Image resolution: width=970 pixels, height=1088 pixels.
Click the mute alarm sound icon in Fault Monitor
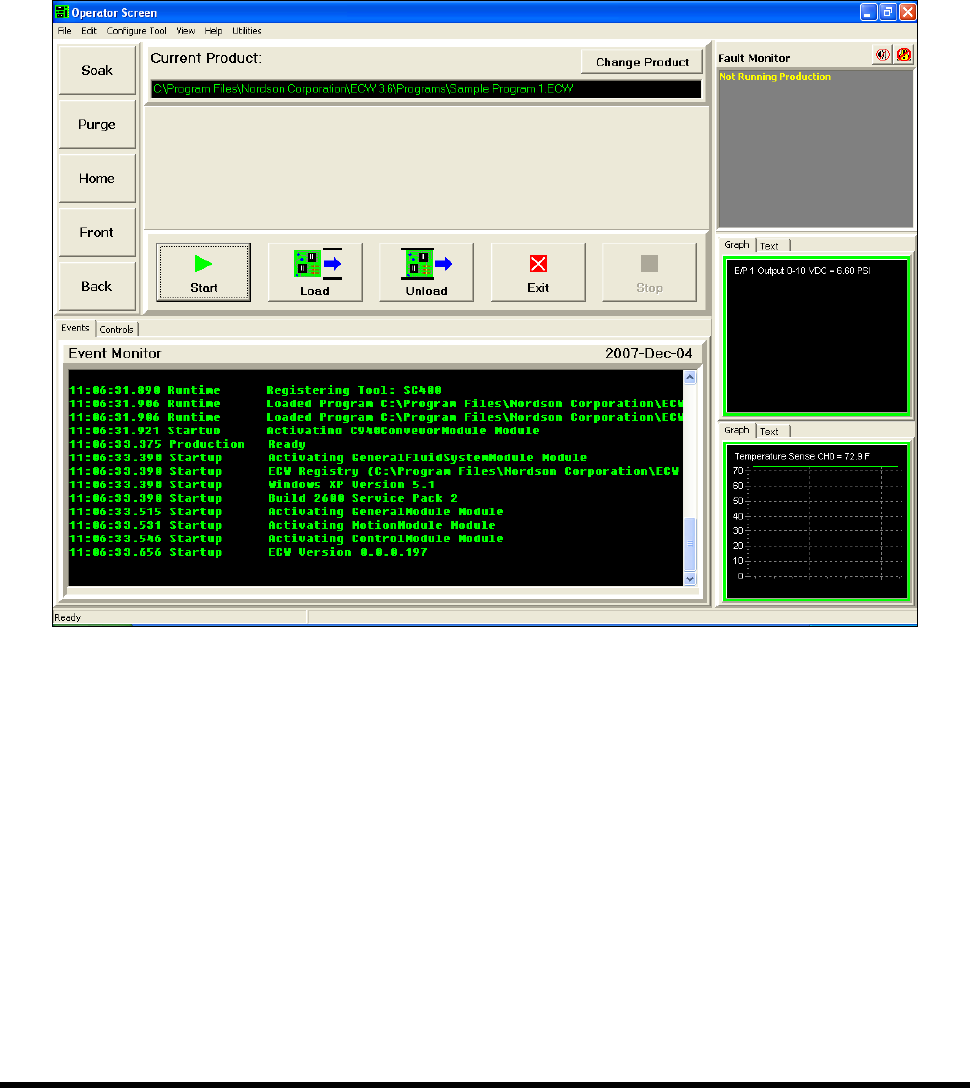point(882,55)
